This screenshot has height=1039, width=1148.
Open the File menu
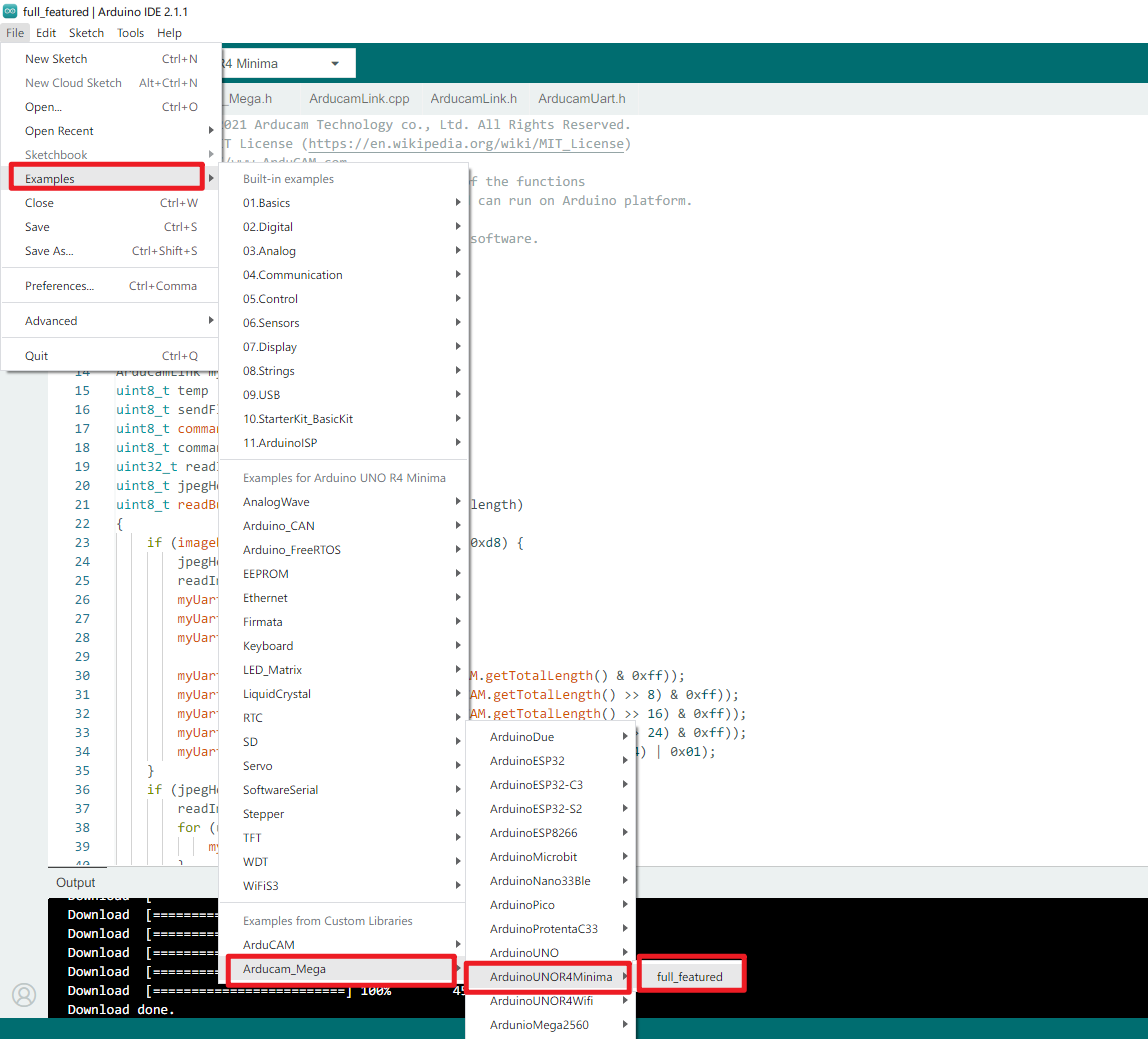pos(15,33)
